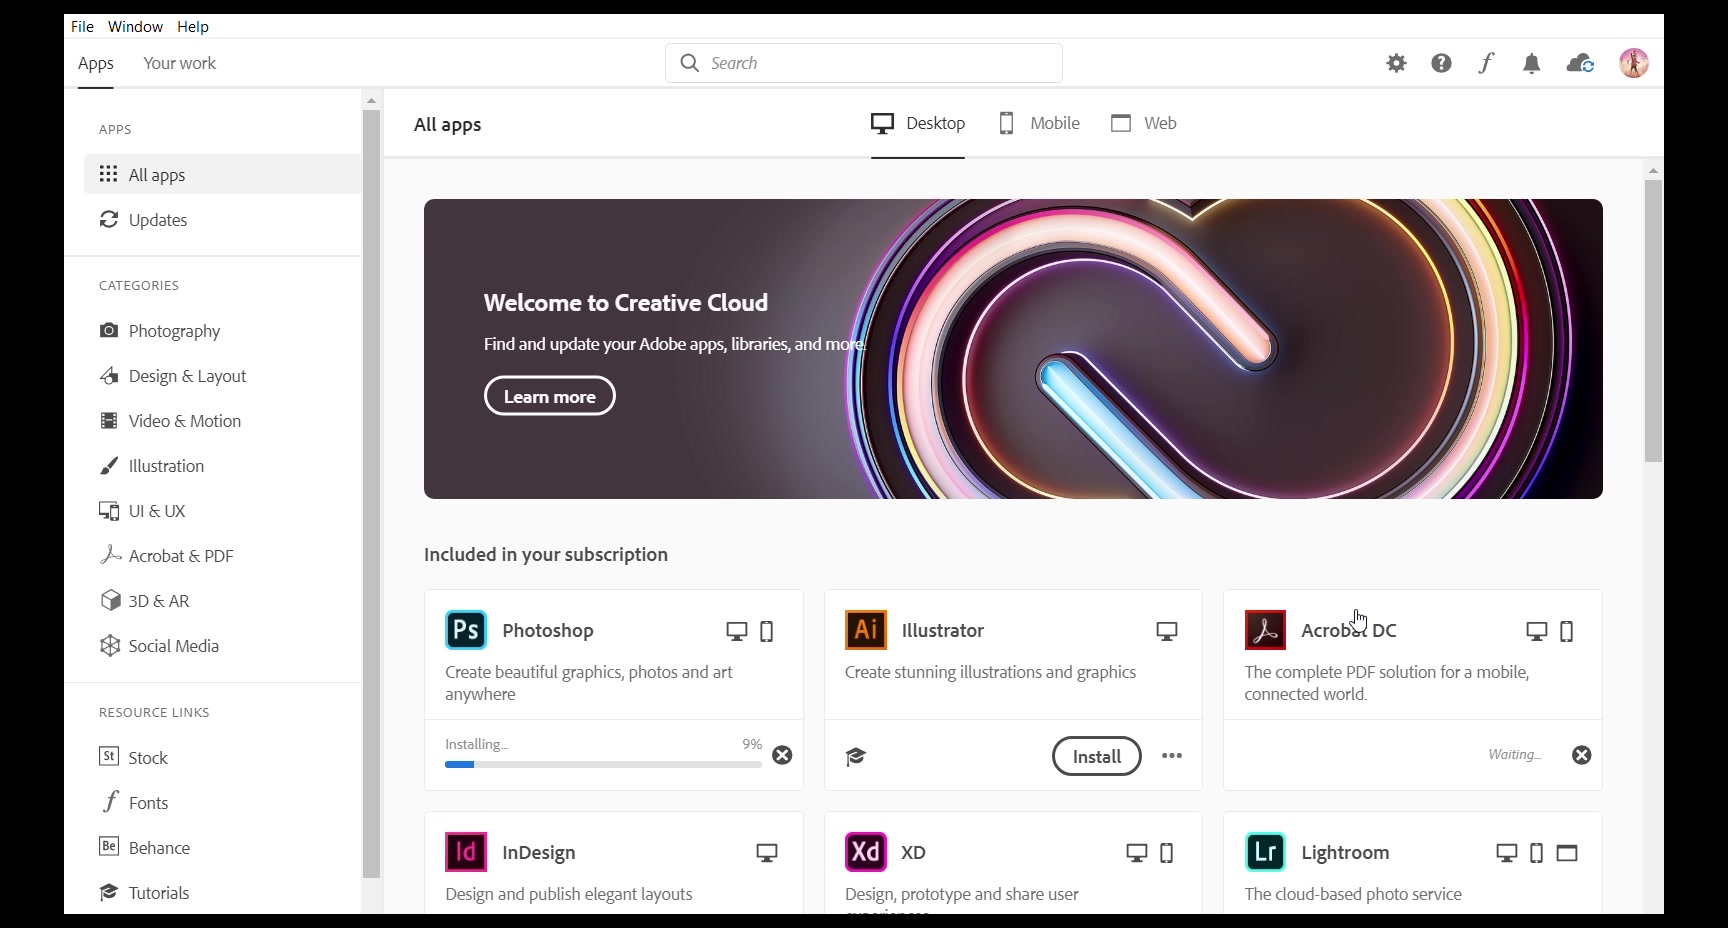The image size is (1728, 928).
Task: Click the search magnifier icon
Action: 689,63
